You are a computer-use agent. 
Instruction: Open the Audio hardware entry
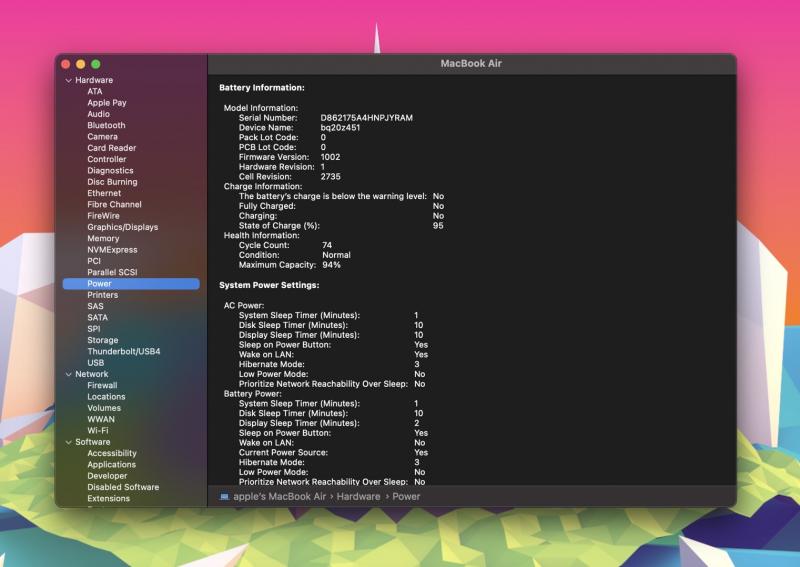98,114
